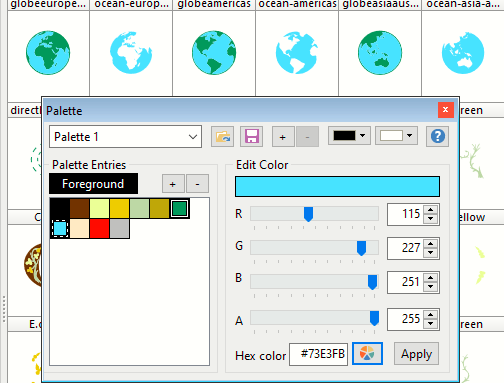Add a new palette with toolbar plus
Image resolution: width=504 pixels, height=383 pixels.
(x=283, y=137)
